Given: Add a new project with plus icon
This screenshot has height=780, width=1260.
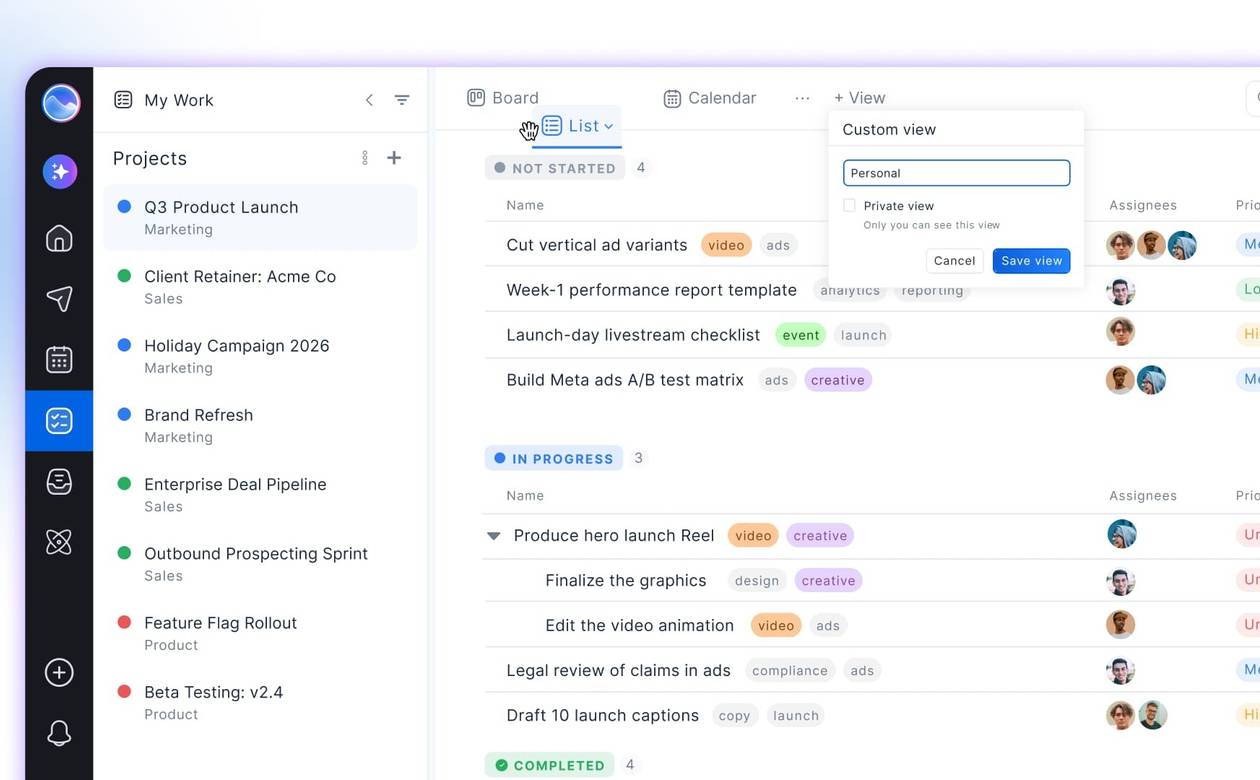Looking at the screenshot, I should (394, 158).
